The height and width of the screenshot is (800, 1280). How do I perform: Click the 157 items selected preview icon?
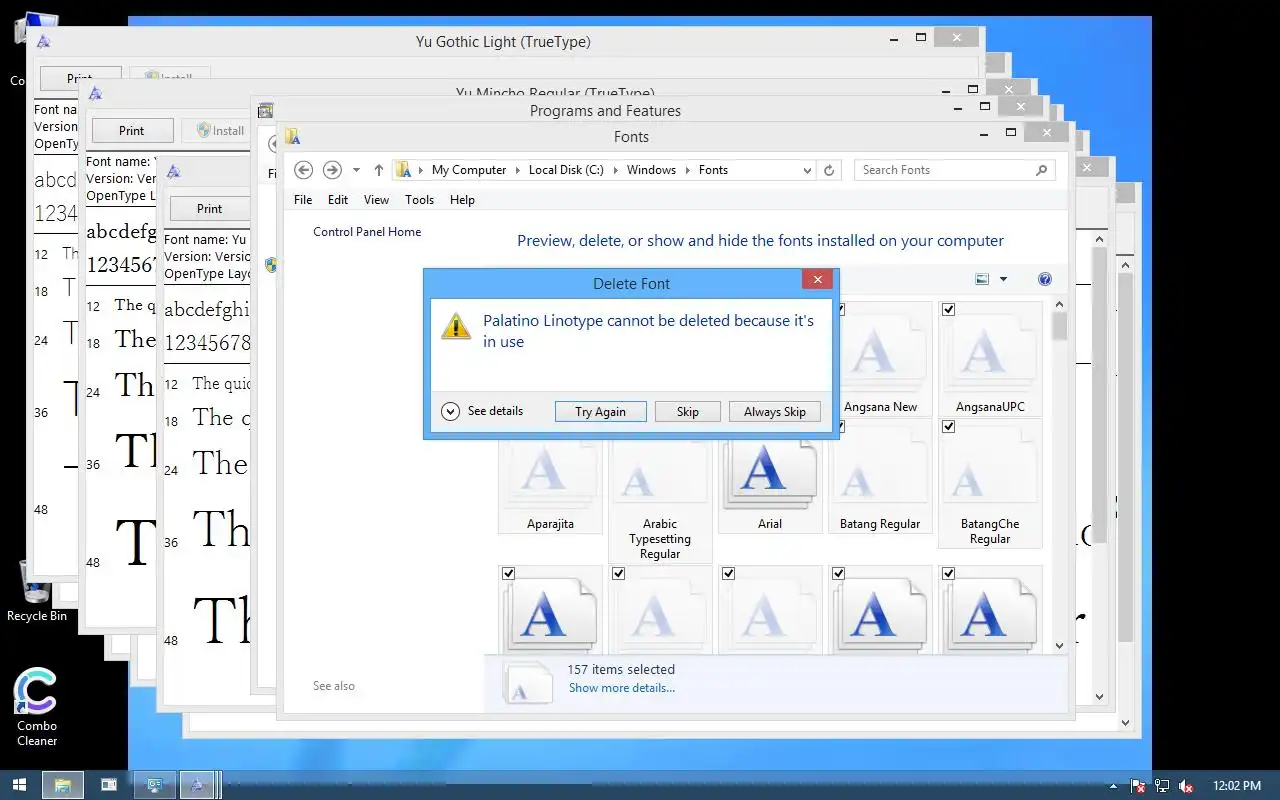[x=528, y=682]
